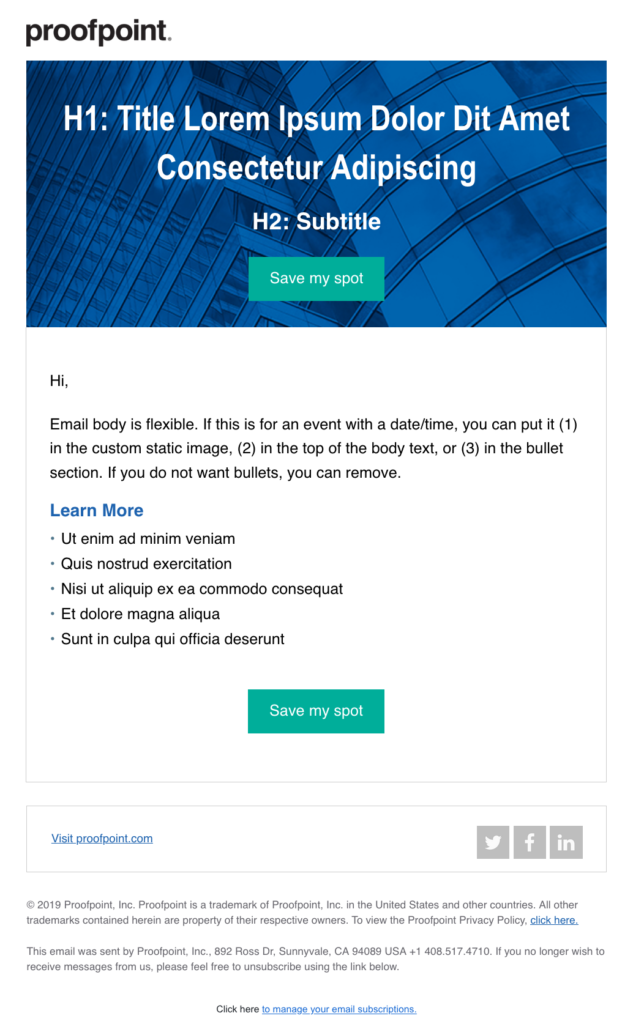Click Save my spot in hero banner
This screenshot has width=633, height=1024.
click(316, 279)
